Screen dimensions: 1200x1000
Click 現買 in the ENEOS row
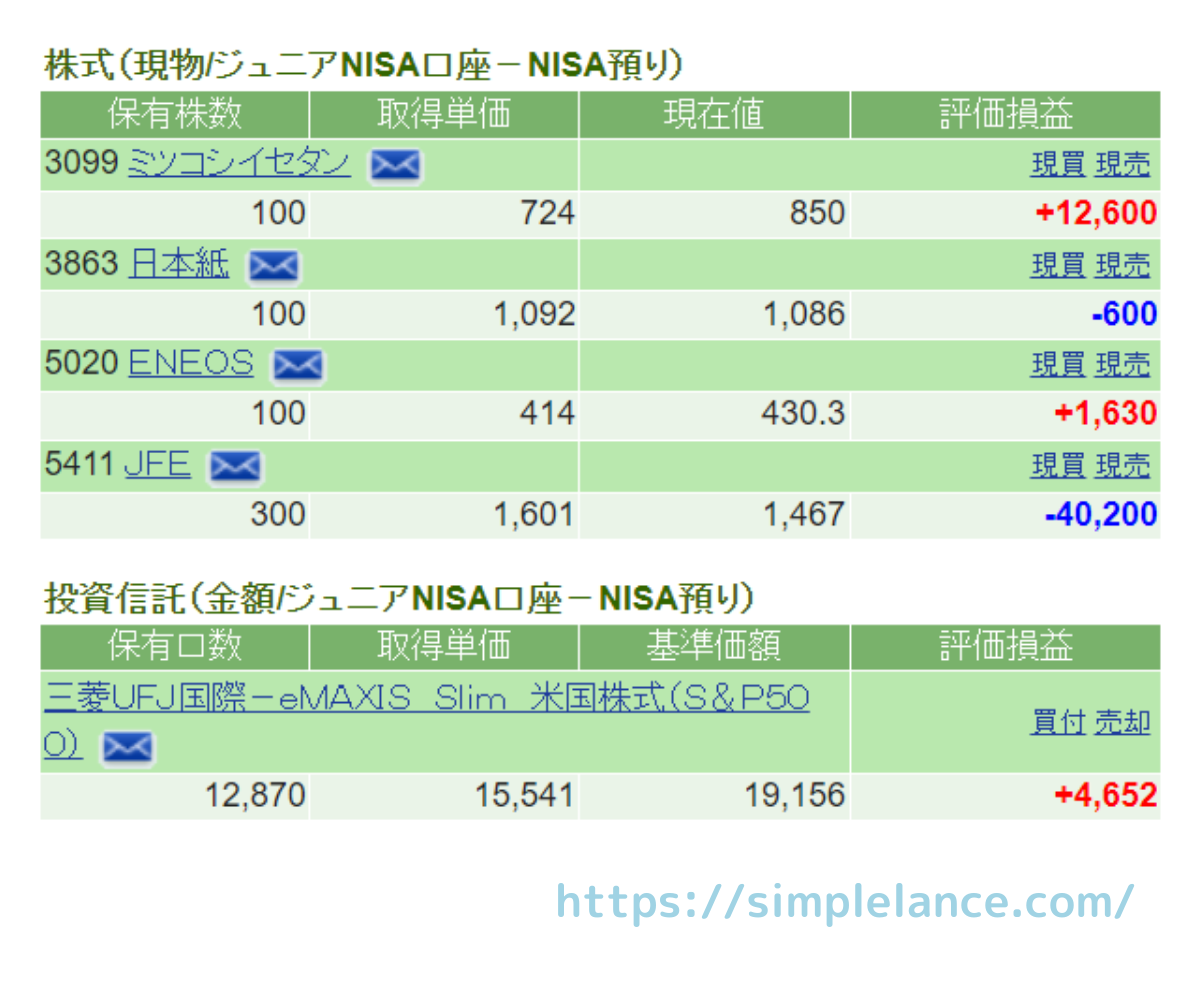[x=1058, y=366]
